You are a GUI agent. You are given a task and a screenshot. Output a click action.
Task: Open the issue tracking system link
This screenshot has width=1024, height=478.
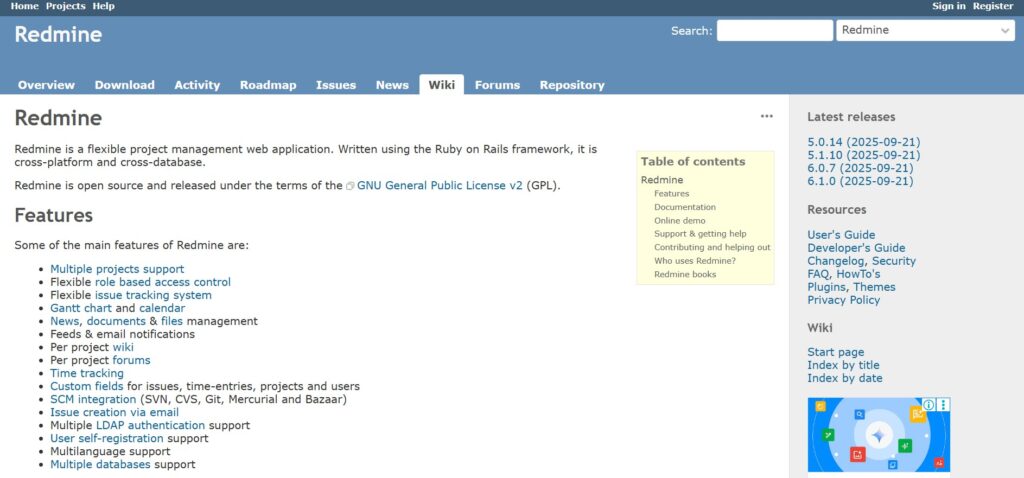(153, 295)
